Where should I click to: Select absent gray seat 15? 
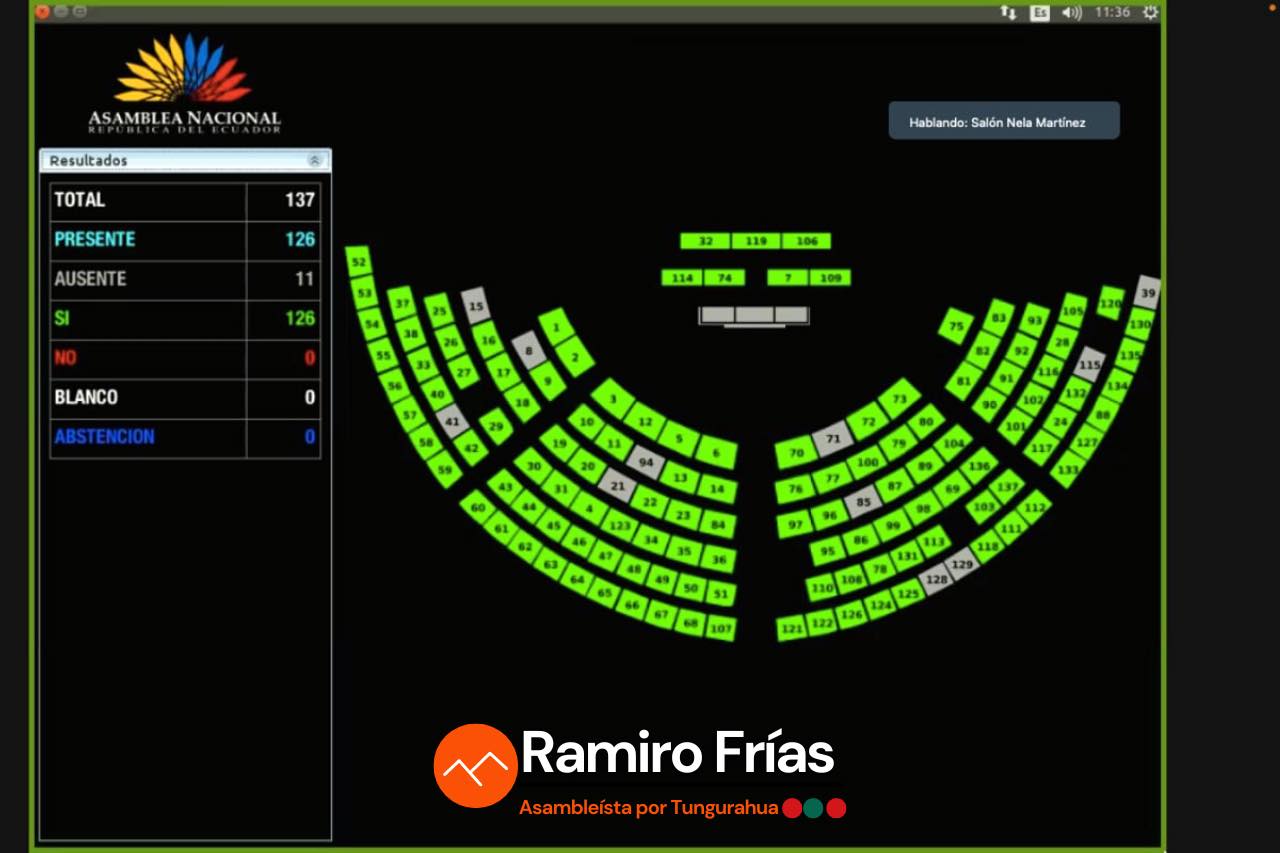476,305
